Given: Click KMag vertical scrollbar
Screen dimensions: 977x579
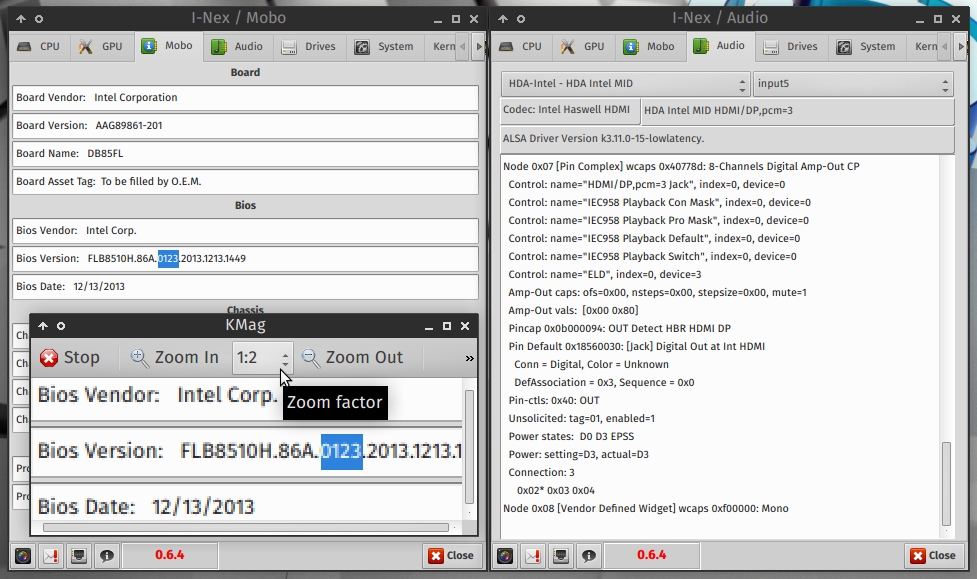Looking at the screenshot, I should [469, 446].
